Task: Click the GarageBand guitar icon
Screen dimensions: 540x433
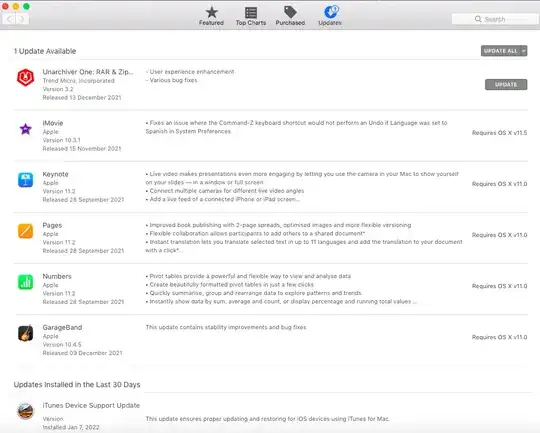Action: pos(25,333)
